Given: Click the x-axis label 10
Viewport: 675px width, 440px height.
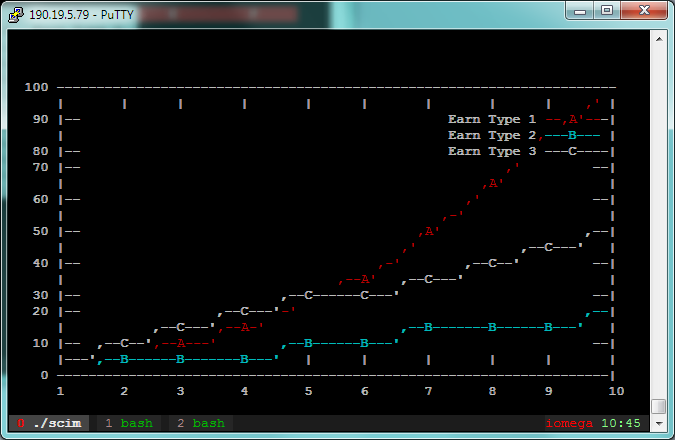Looking at the screenshot, I should [616, 391].
